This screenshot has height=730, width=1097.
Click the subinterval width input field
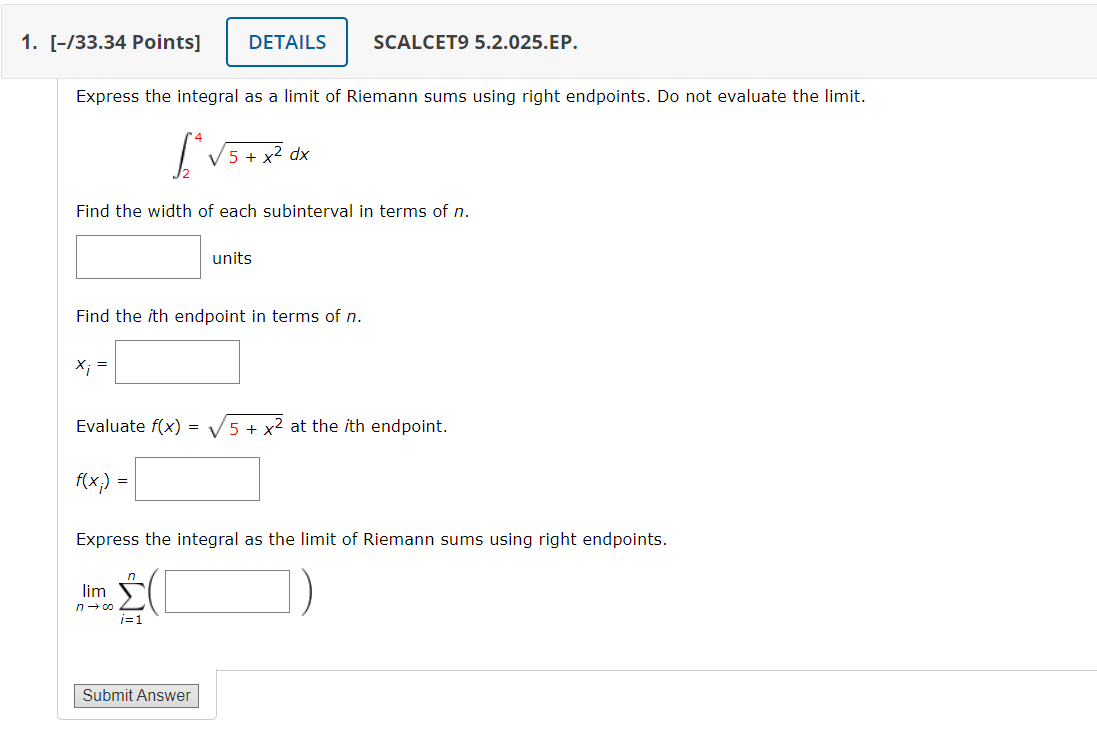pos(137,256)
